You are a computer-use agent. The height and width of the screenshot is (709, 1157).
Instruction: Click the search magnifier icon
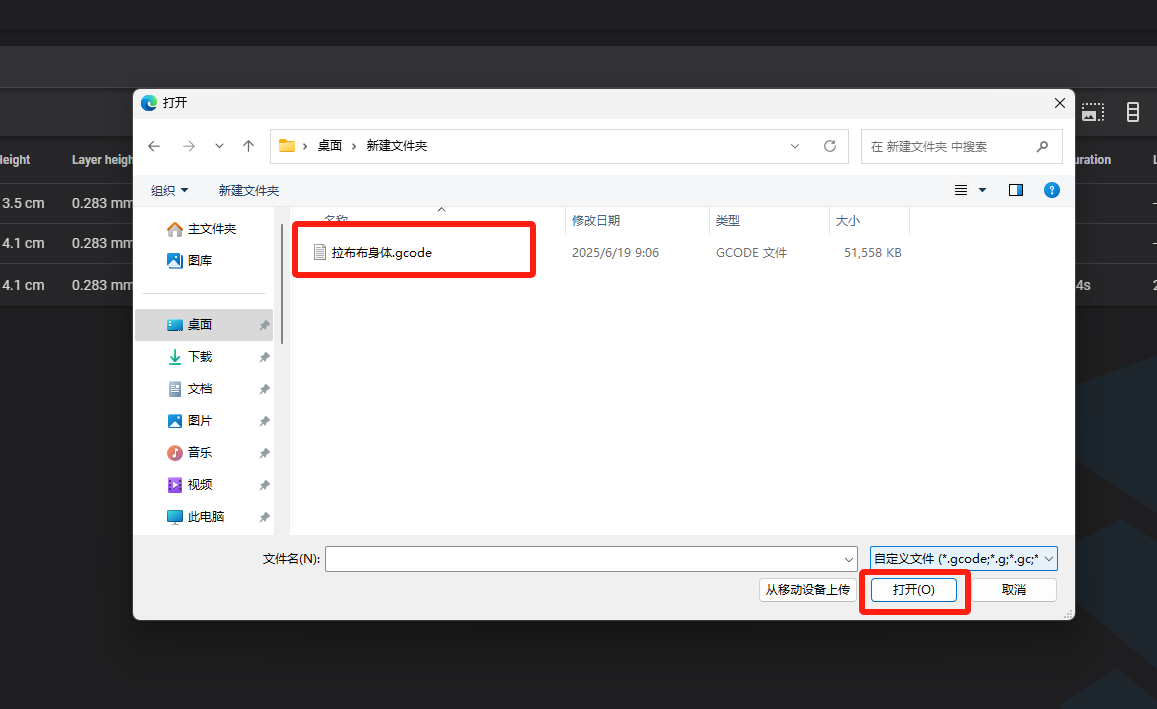[1042, 146]
